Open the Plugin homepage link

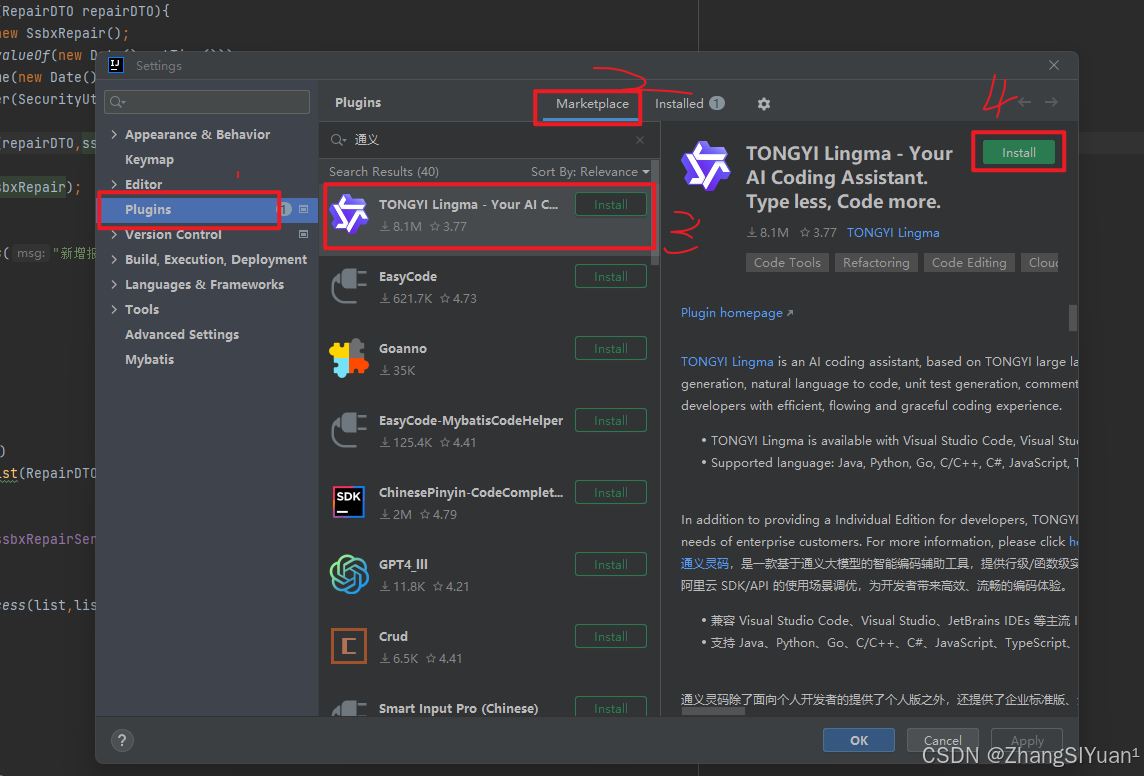point(736,312)
